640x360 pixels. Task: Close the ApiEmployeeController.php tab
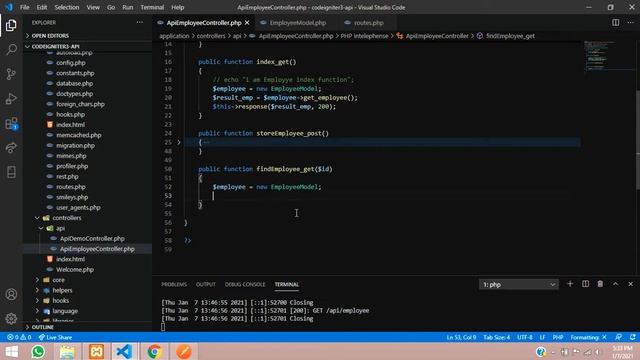247,23
